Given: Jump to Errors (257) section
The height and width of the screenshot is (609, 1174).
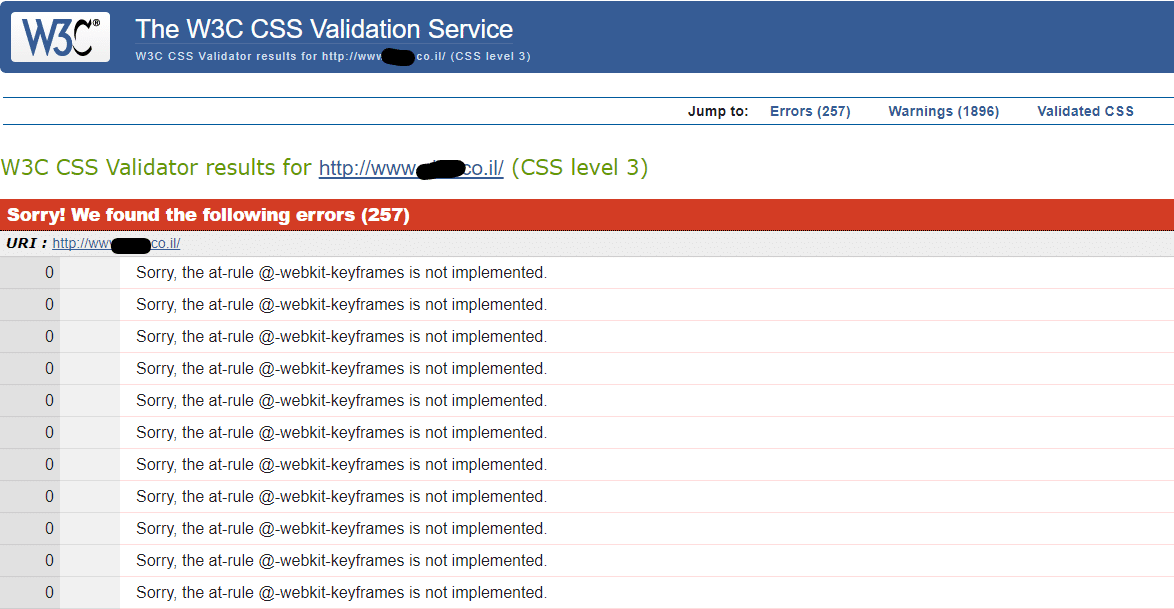Looking at the screenshot, I should pyautogui.click(x=810, y=111).
